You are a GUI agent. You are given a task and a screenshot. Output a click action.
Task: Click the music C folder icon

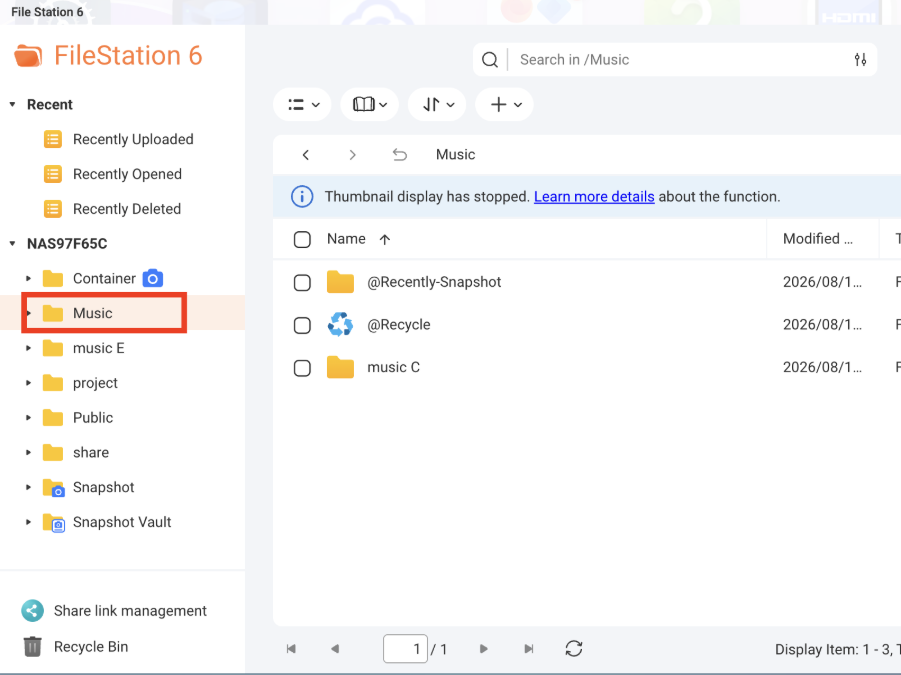pos(340,367)
